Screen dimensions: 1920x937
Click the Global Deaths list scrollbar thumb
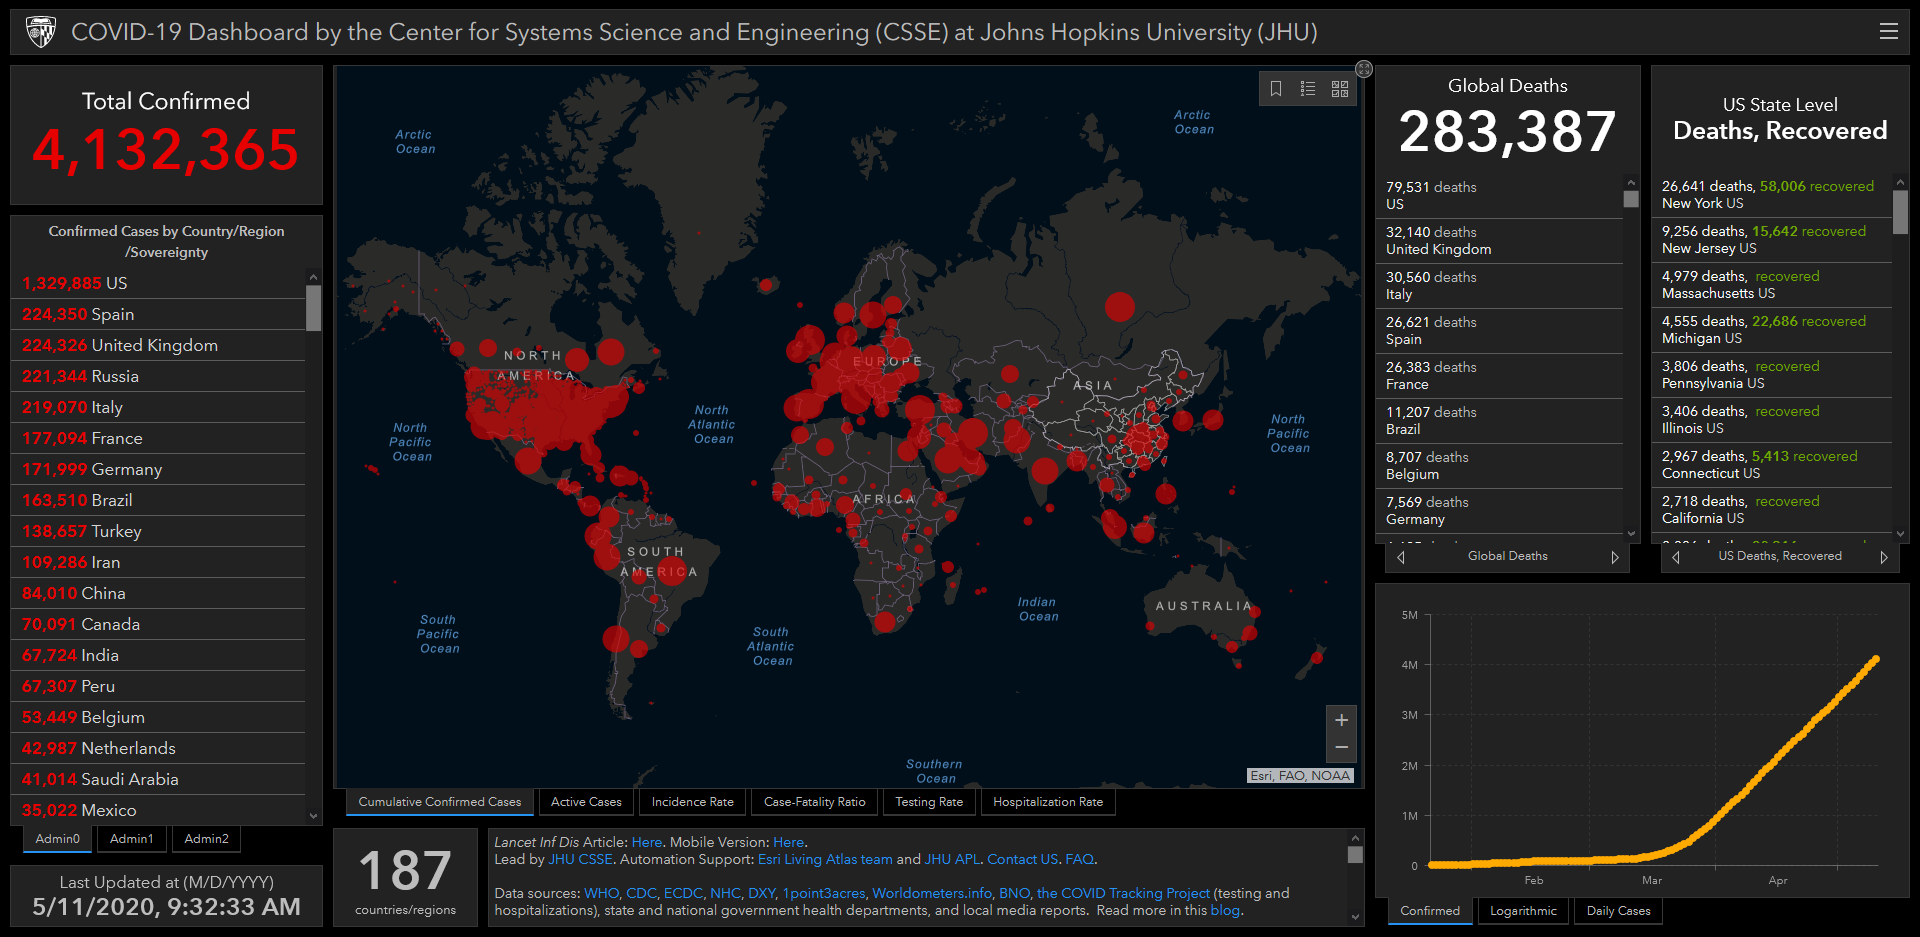pos(1631,199)
